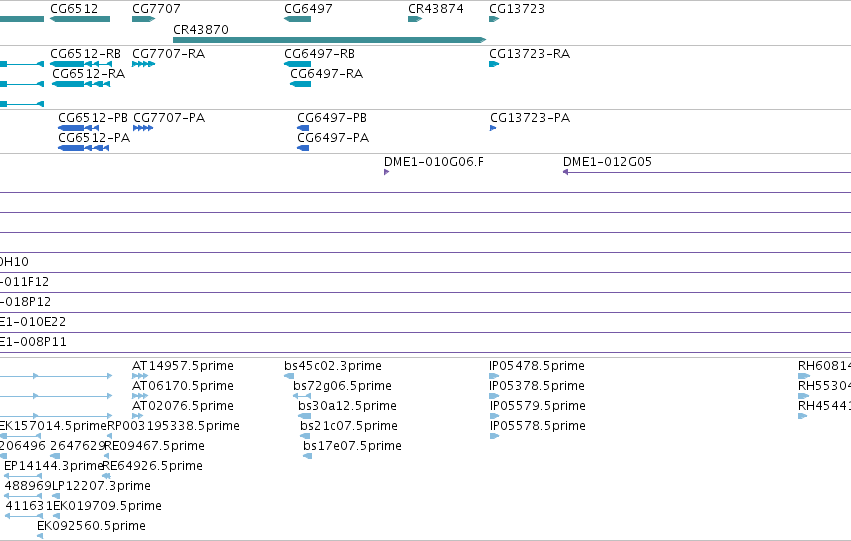Click the bs17e07.5prime EST glyph
Viewport: 851px width, 541px height.
pyautogui.click(x=308, y=456)
